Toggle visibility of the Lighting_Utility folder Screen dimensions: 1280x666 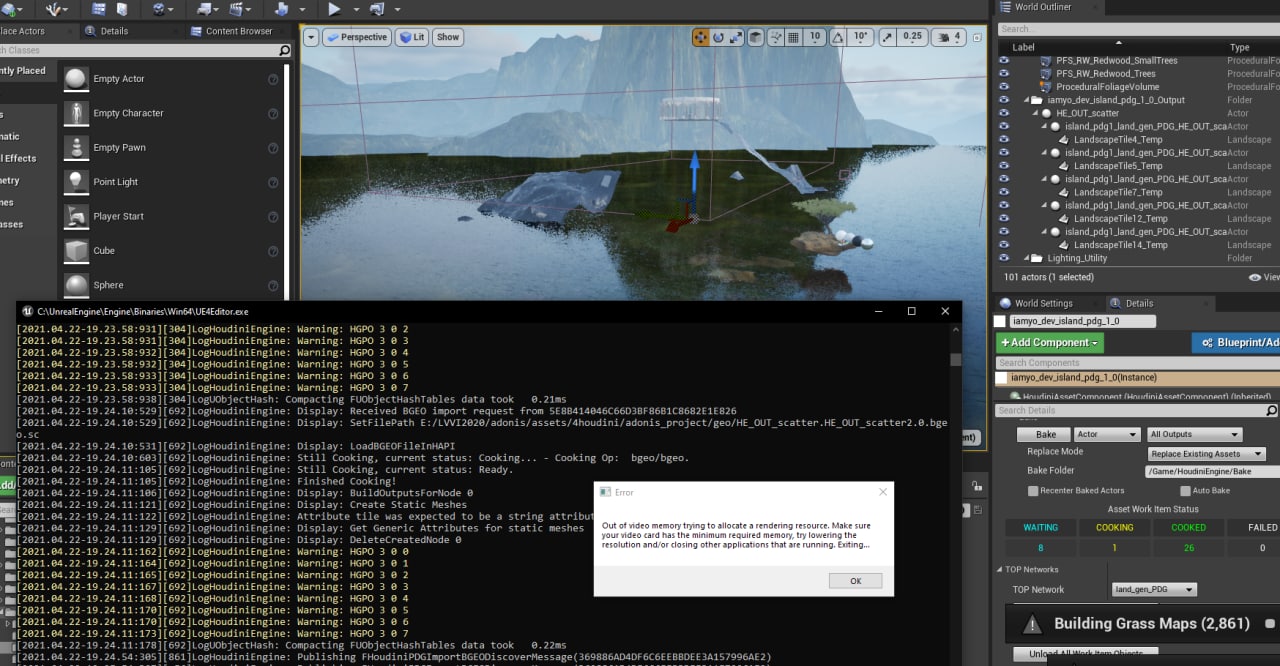tap(1005, 258)
